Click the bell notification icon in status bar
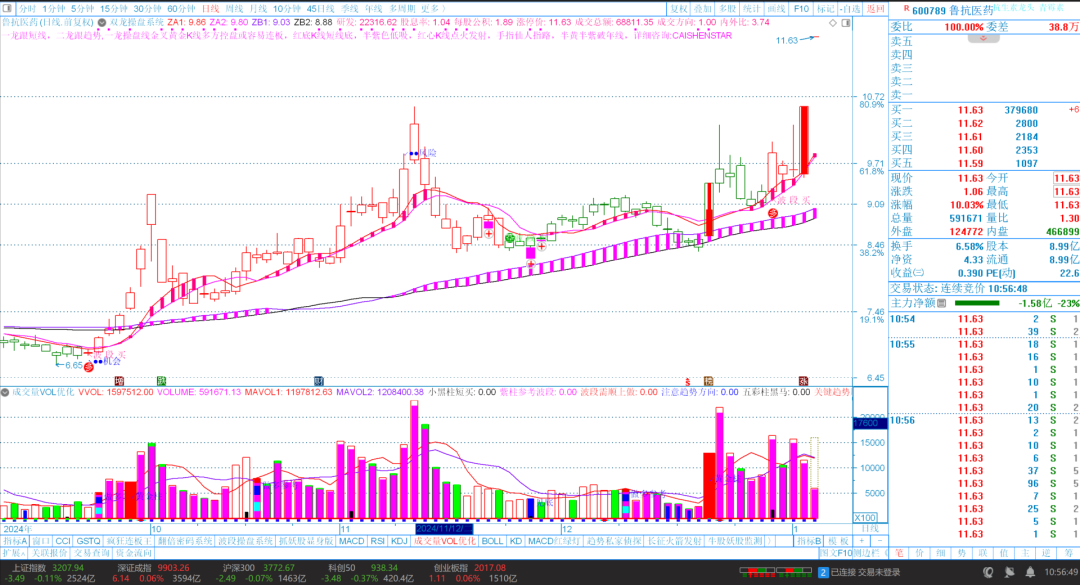Viewport: 1080px width, 585px height. [1030, 572]
